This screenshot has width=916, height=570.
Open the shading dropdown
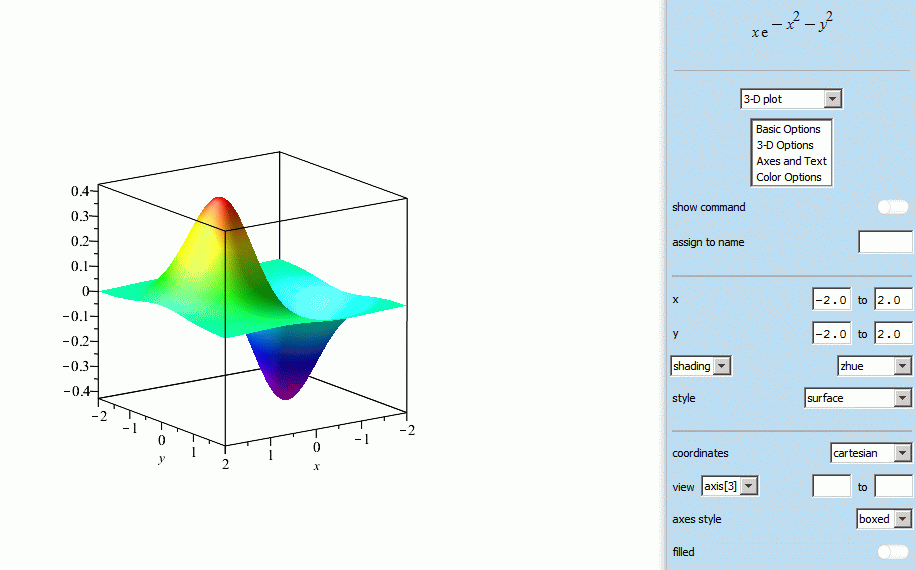coord(701,366)
